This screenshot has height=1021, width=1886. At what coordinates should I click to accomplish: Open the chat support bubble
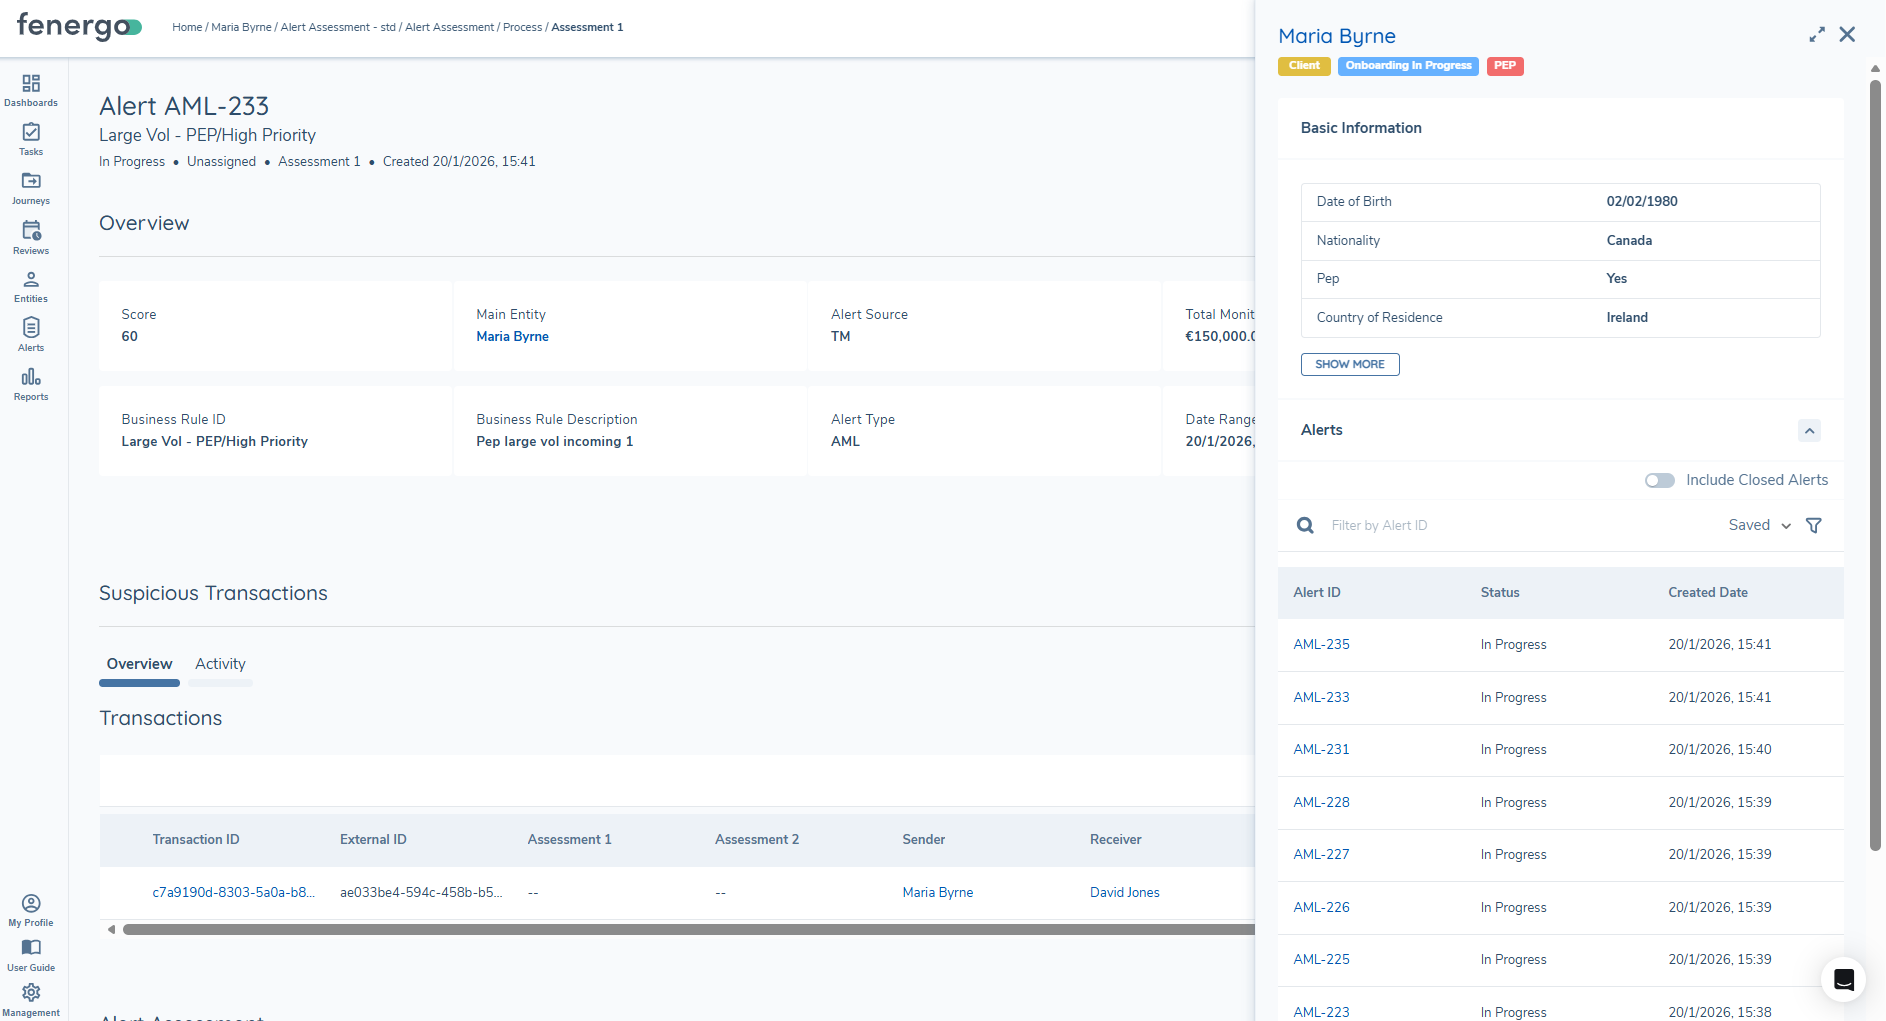coord(1843,980)
